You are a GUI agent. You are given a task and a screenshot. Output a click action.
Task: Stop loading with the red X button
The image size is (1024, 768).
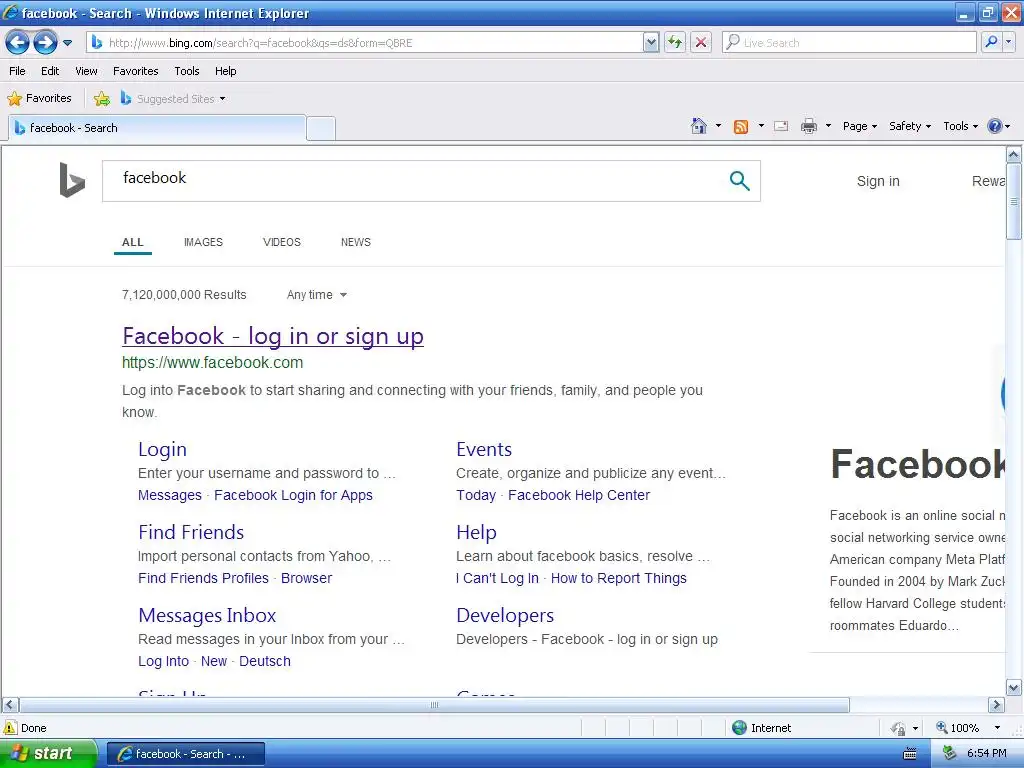(701, 43)
